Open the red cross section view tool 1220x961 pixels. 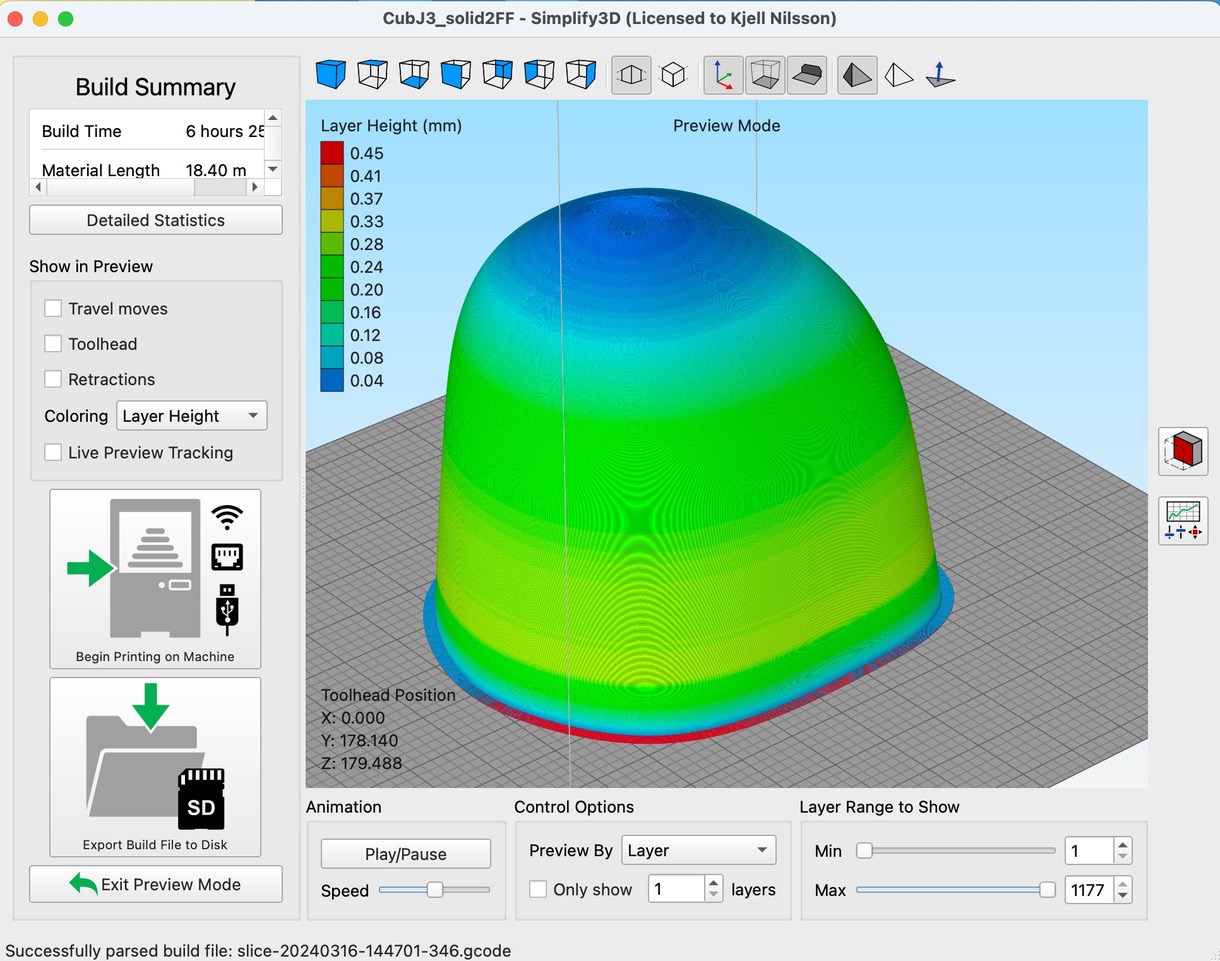[1183, 451]
